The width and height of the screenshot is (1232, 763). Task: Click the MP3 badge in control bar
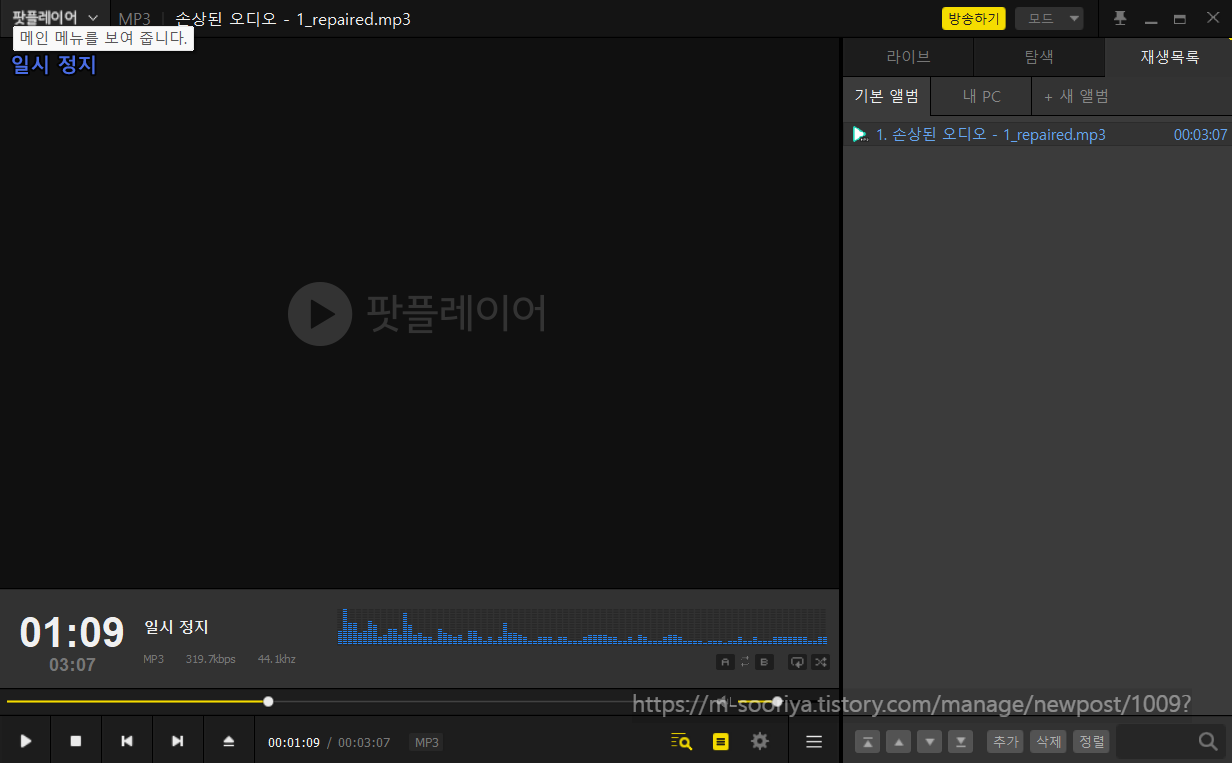click(x=426, y=742)
